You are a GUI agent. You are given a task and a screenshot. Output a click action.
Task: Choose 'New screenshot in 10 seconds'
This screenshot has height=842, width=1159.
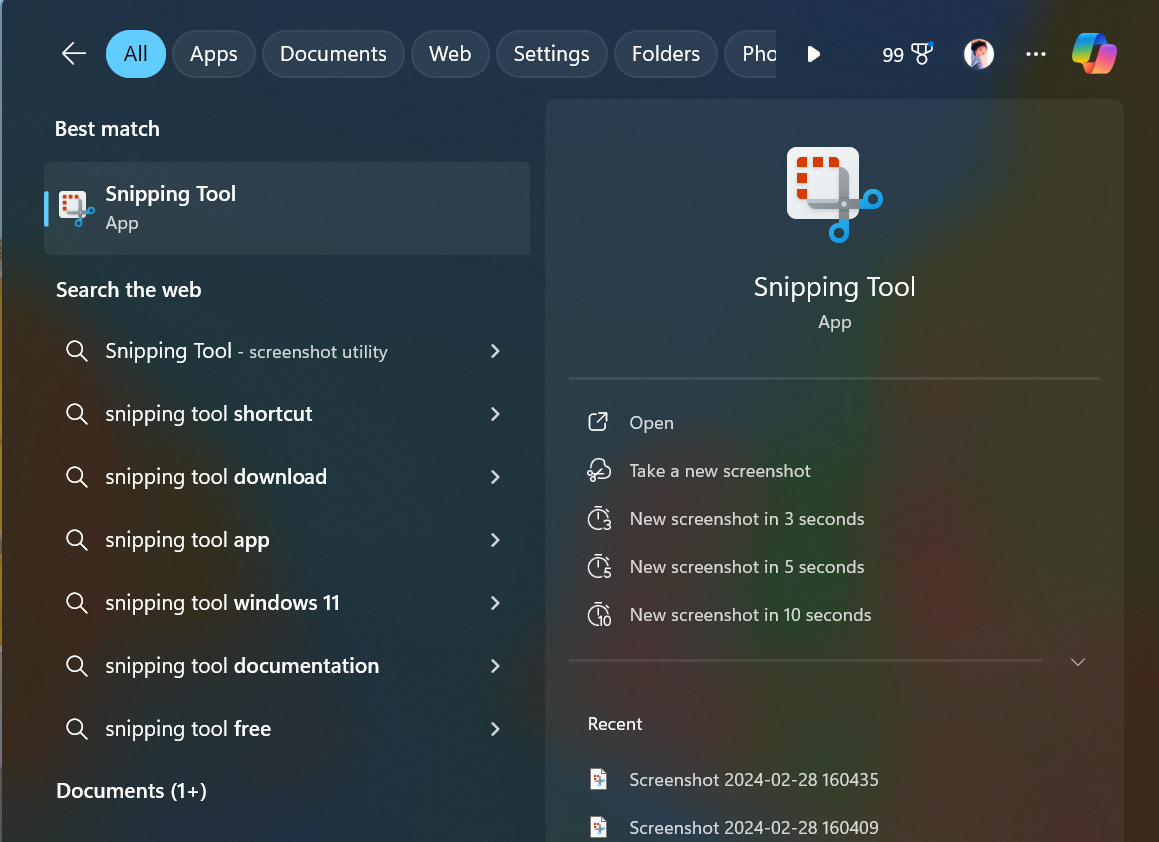(750, 615)
